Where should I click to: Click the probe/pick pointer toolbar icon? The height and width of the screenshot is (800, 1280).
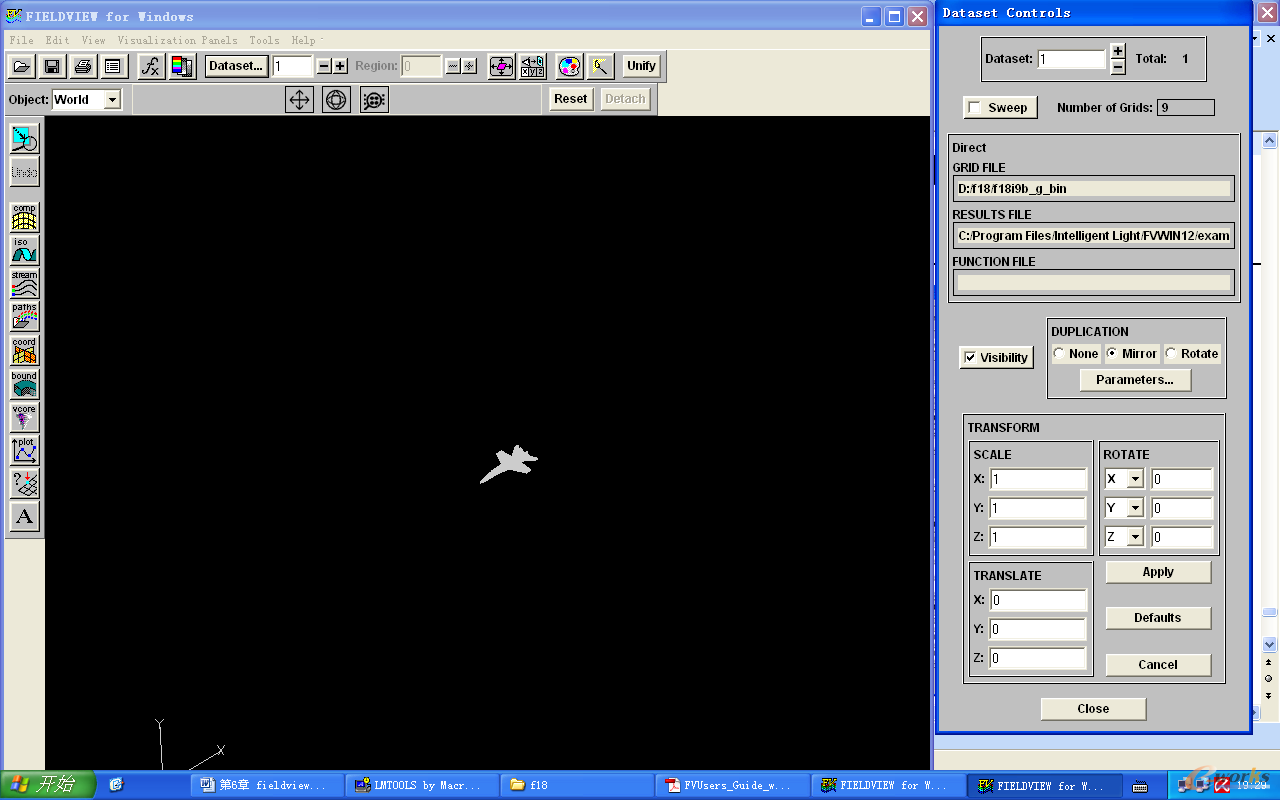600,66
